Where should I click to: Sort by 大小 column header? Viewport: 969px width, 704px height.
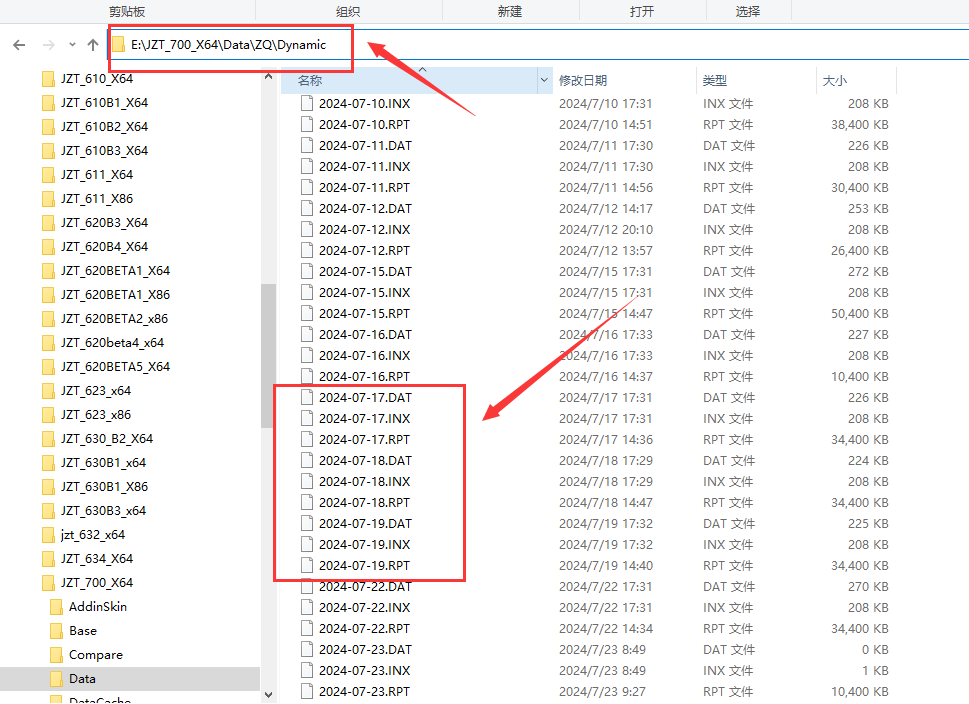[x=834, y=80]
